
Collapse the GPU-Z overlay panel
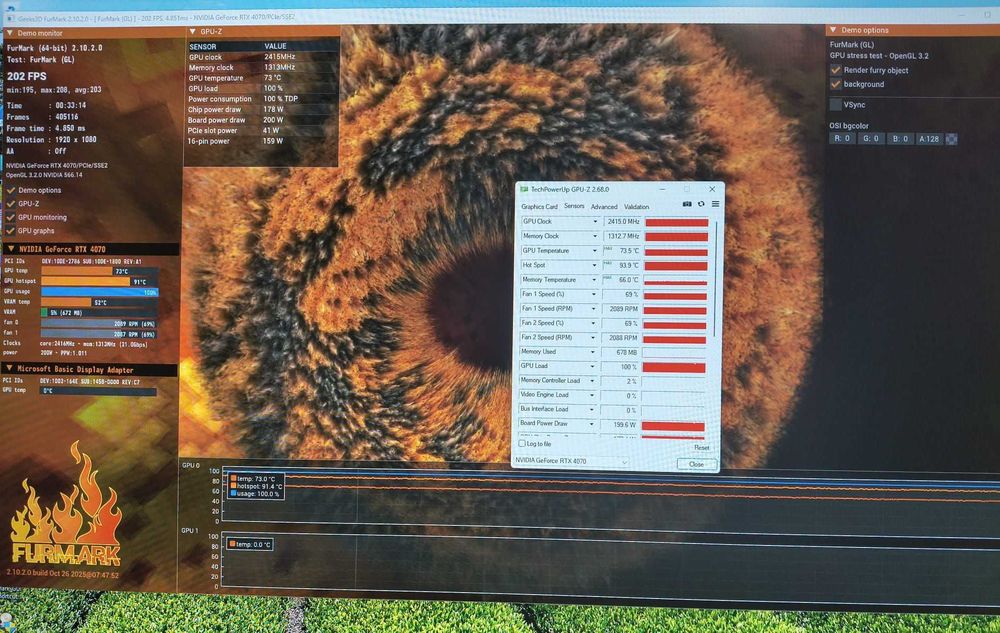(193, 31)
